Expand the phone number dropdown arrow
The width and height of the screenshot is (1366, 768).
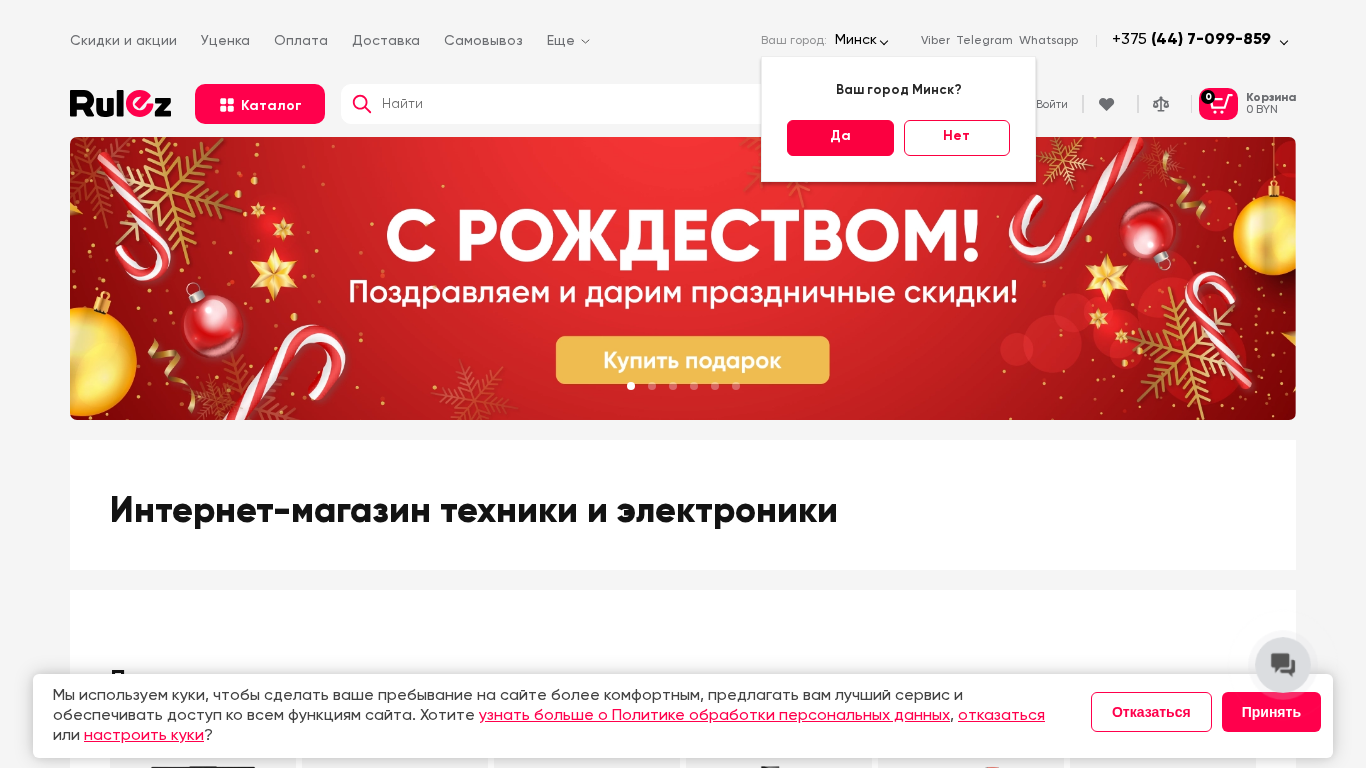[1284, 42]
